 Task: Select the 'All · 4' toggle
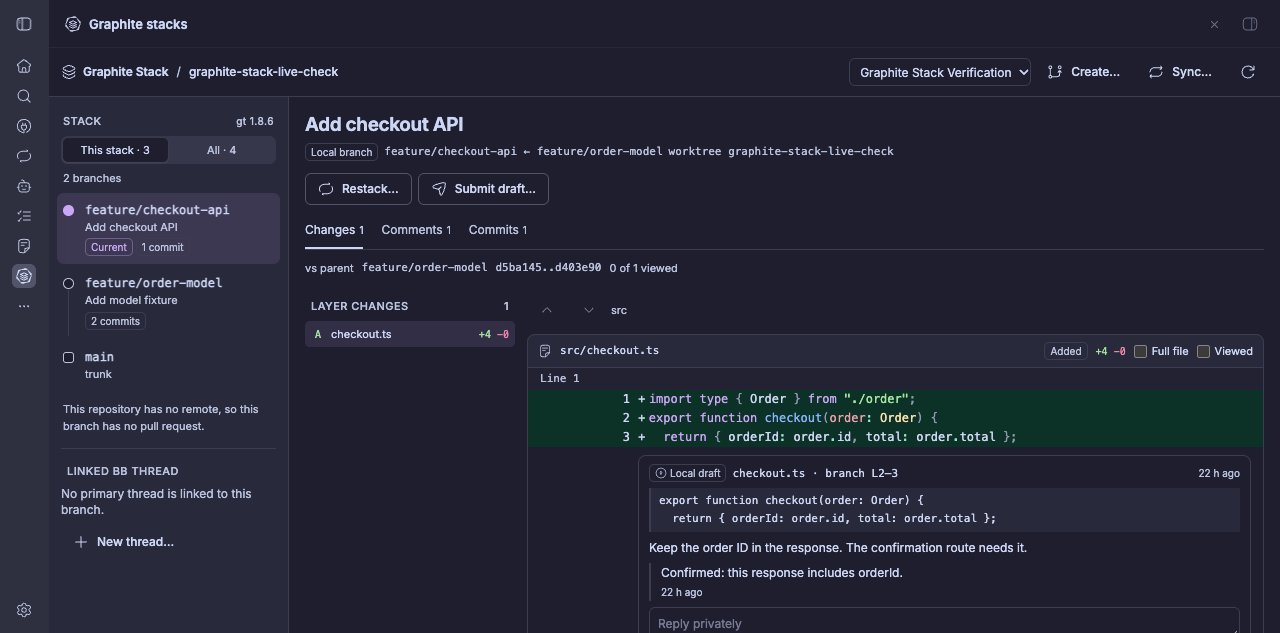click(x=221, y=150)
